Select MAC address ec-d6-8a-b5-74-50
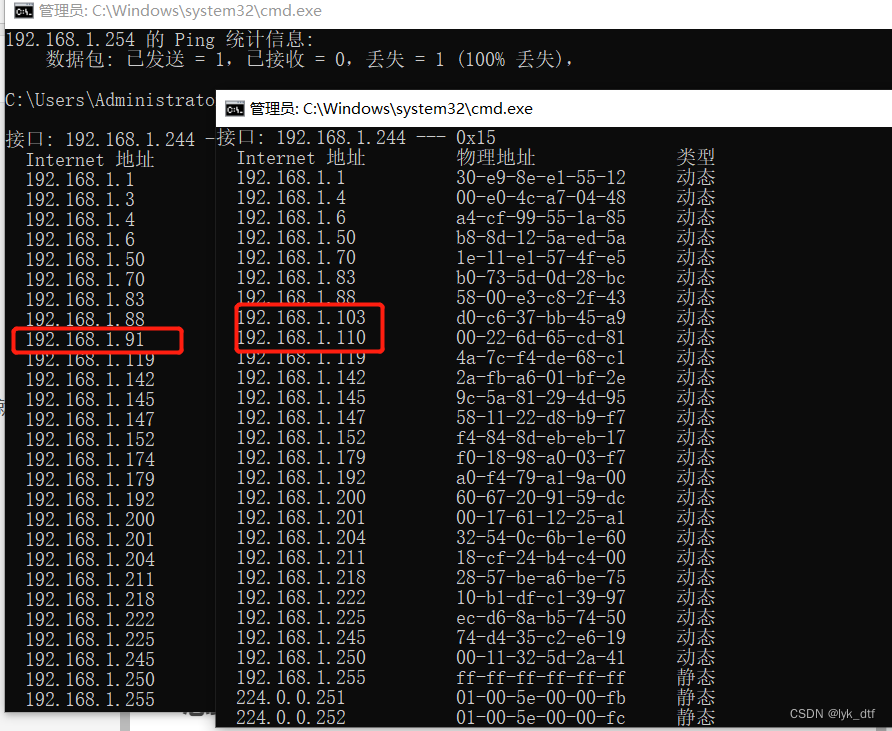Screen dimensions: 892x731 [x=540, y=617]
